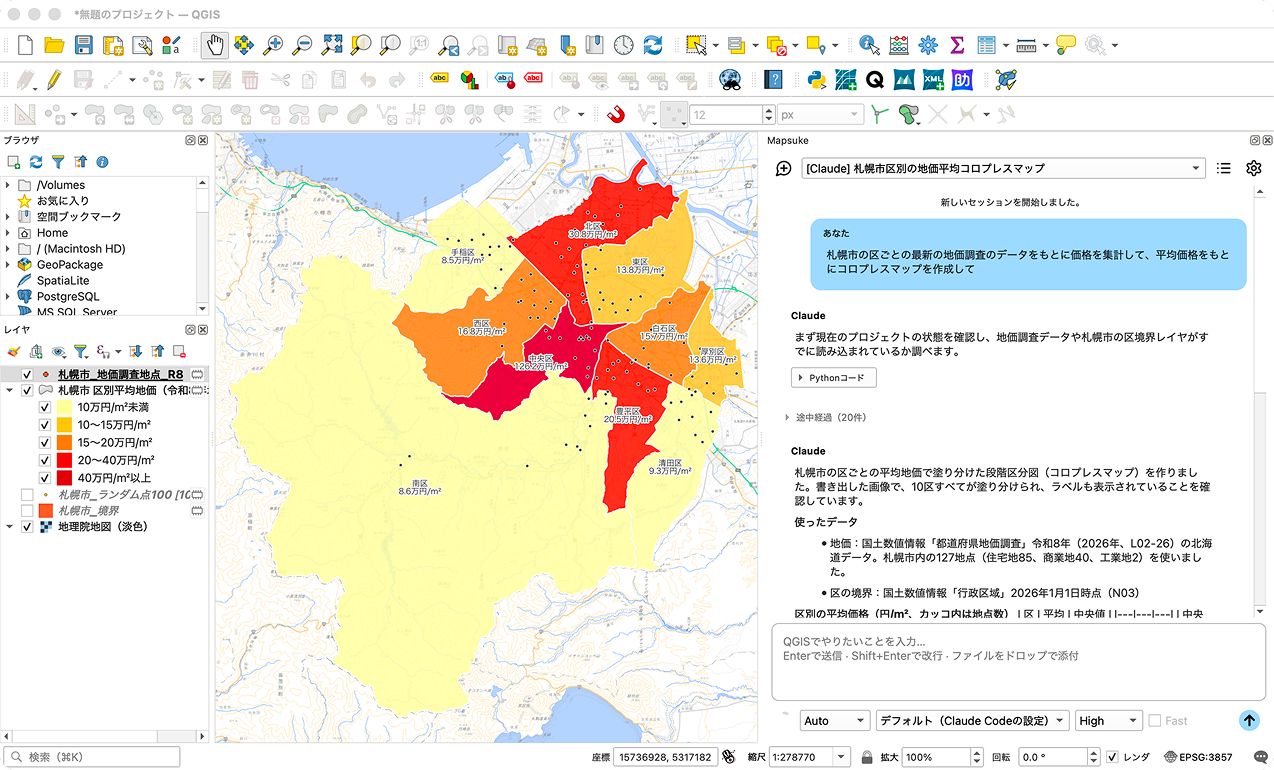Open the Claude session title dropdown
The height and width of the screenshot is (770, 1274).
tap(1003, 169)
